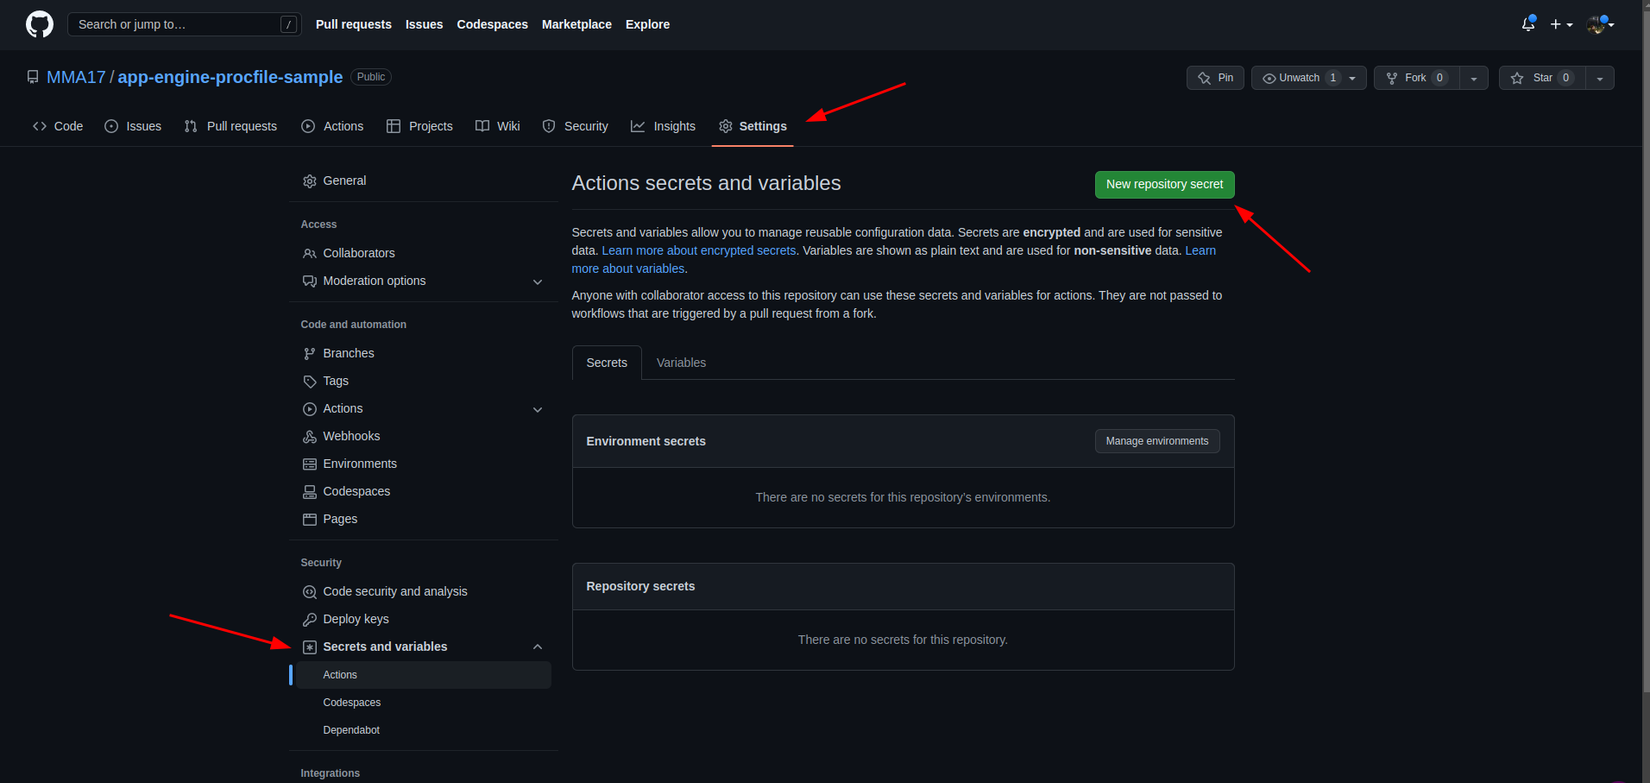
Task: Collapse Secrets and variables section
Action: [x=537, y=647]
